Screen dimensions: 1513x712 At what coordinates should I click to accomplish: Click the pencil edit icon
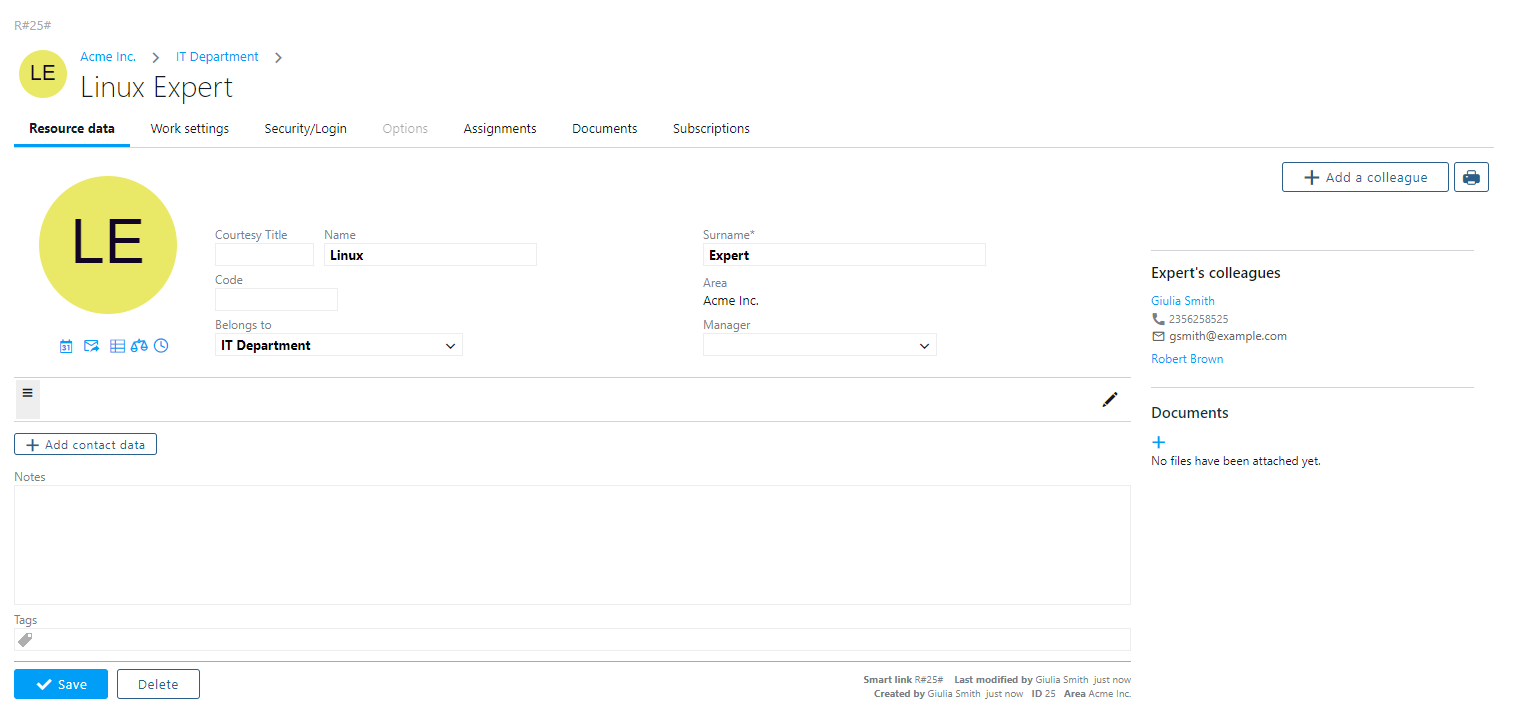click(1109, 399)
